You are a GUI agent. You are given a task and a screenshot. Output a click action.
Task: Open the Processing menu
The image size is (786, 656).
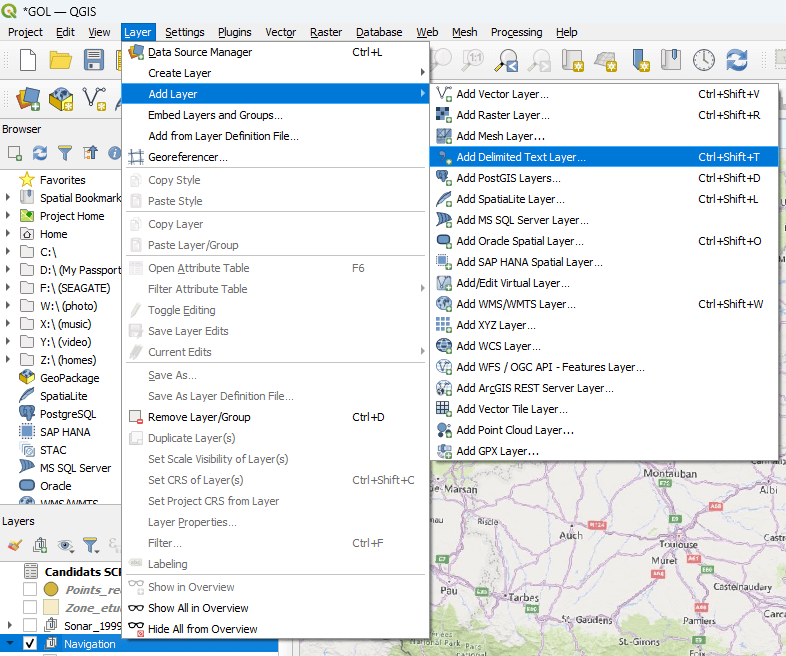(x=516, y=32)
